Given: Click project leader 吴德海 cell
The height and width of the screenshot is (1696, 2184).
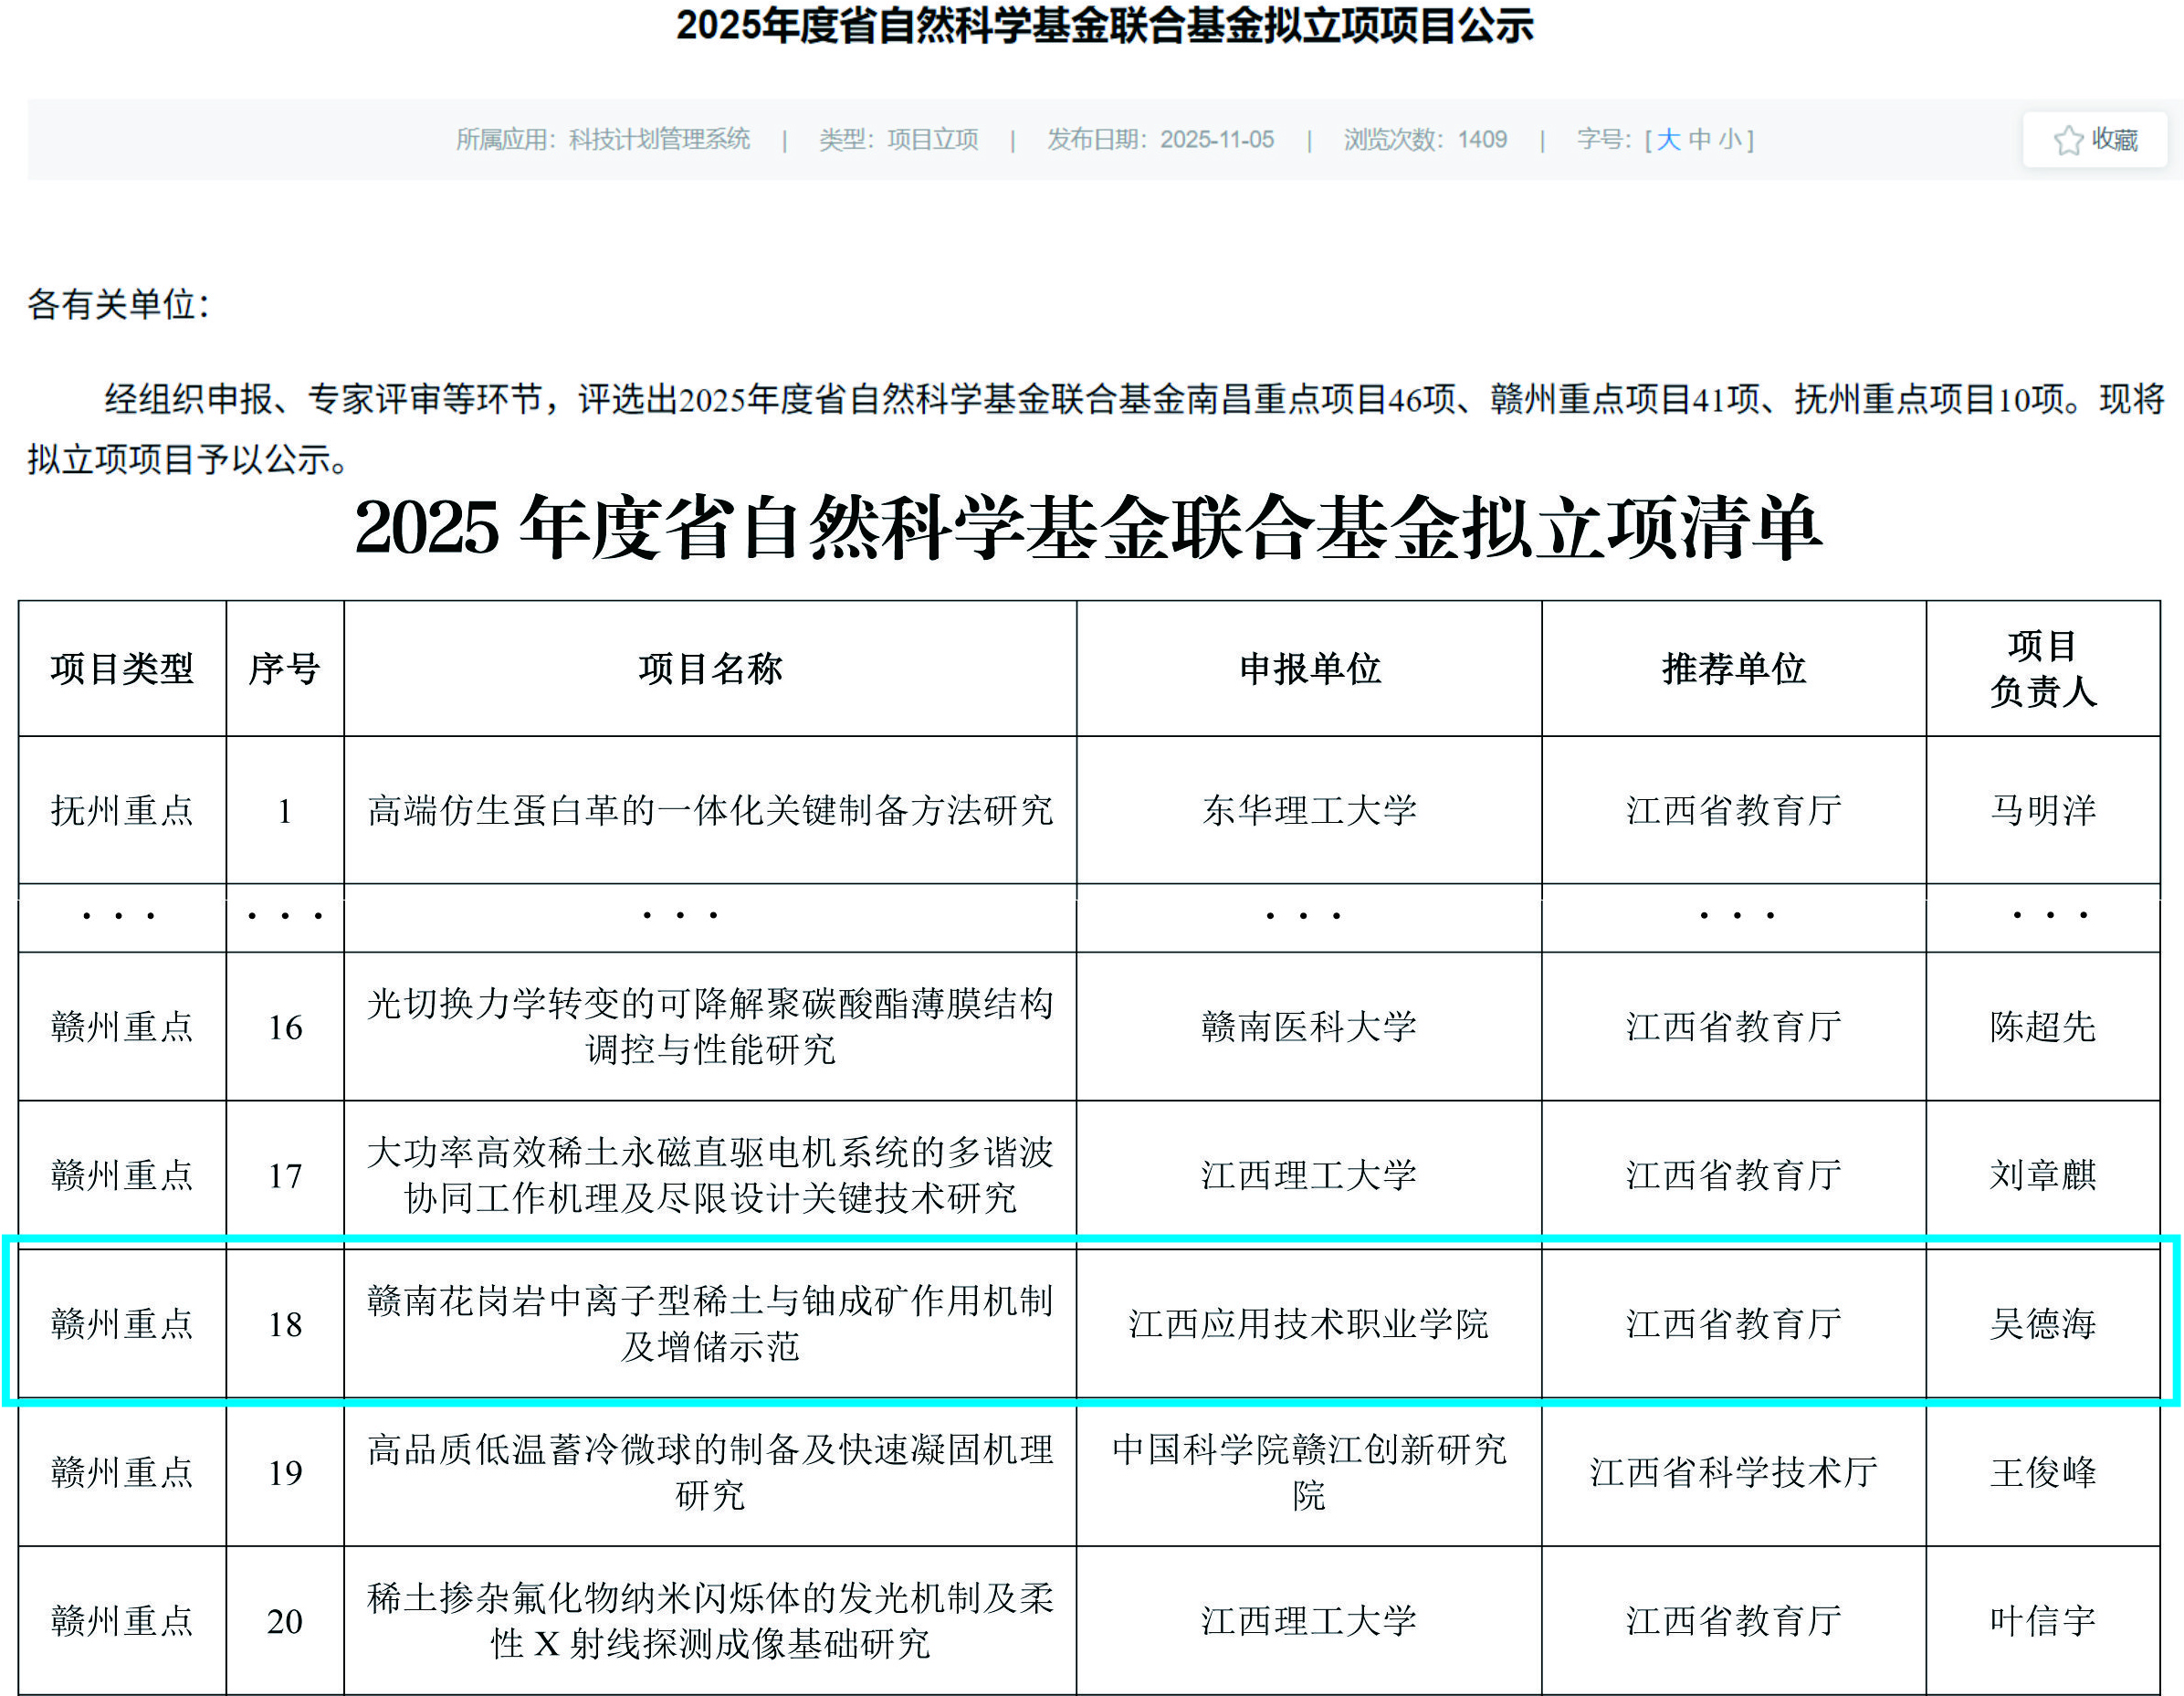Looking at the screenshot, I should pyautogui.click(x=2042, y=1324).
